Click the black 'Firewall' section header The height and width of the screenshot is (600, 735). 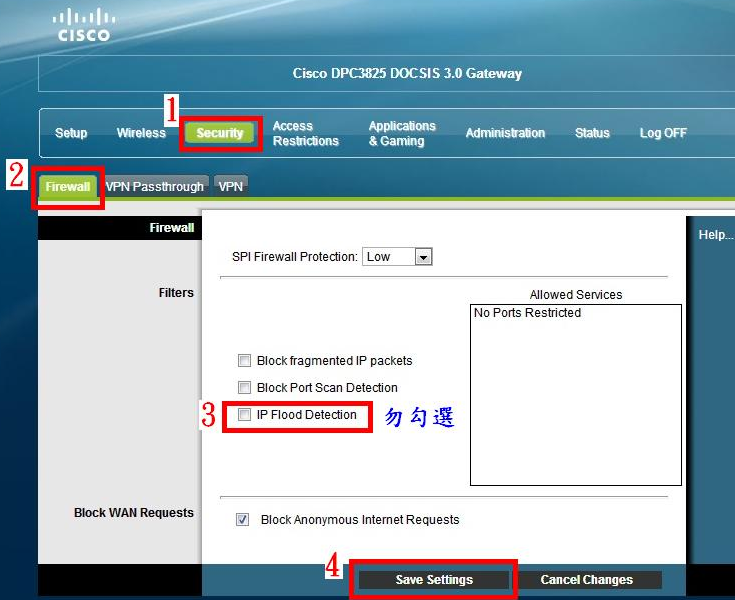pyautogui.click(x=120, y=228)
